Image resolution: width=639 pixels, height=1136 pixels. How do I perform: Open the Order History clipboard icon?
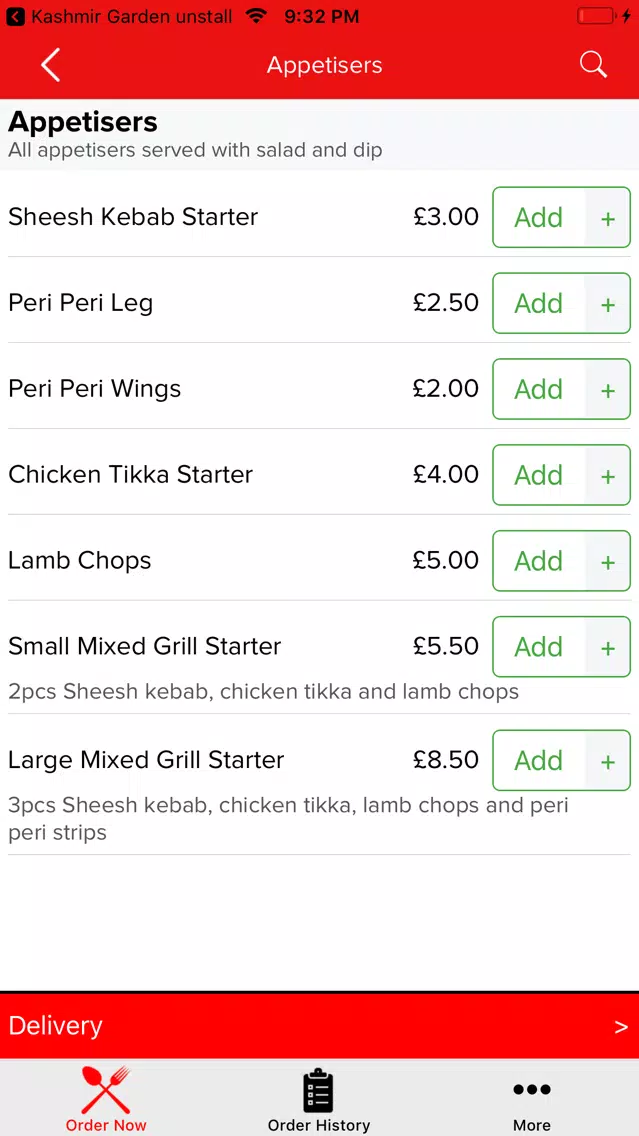coord(318,1090)
